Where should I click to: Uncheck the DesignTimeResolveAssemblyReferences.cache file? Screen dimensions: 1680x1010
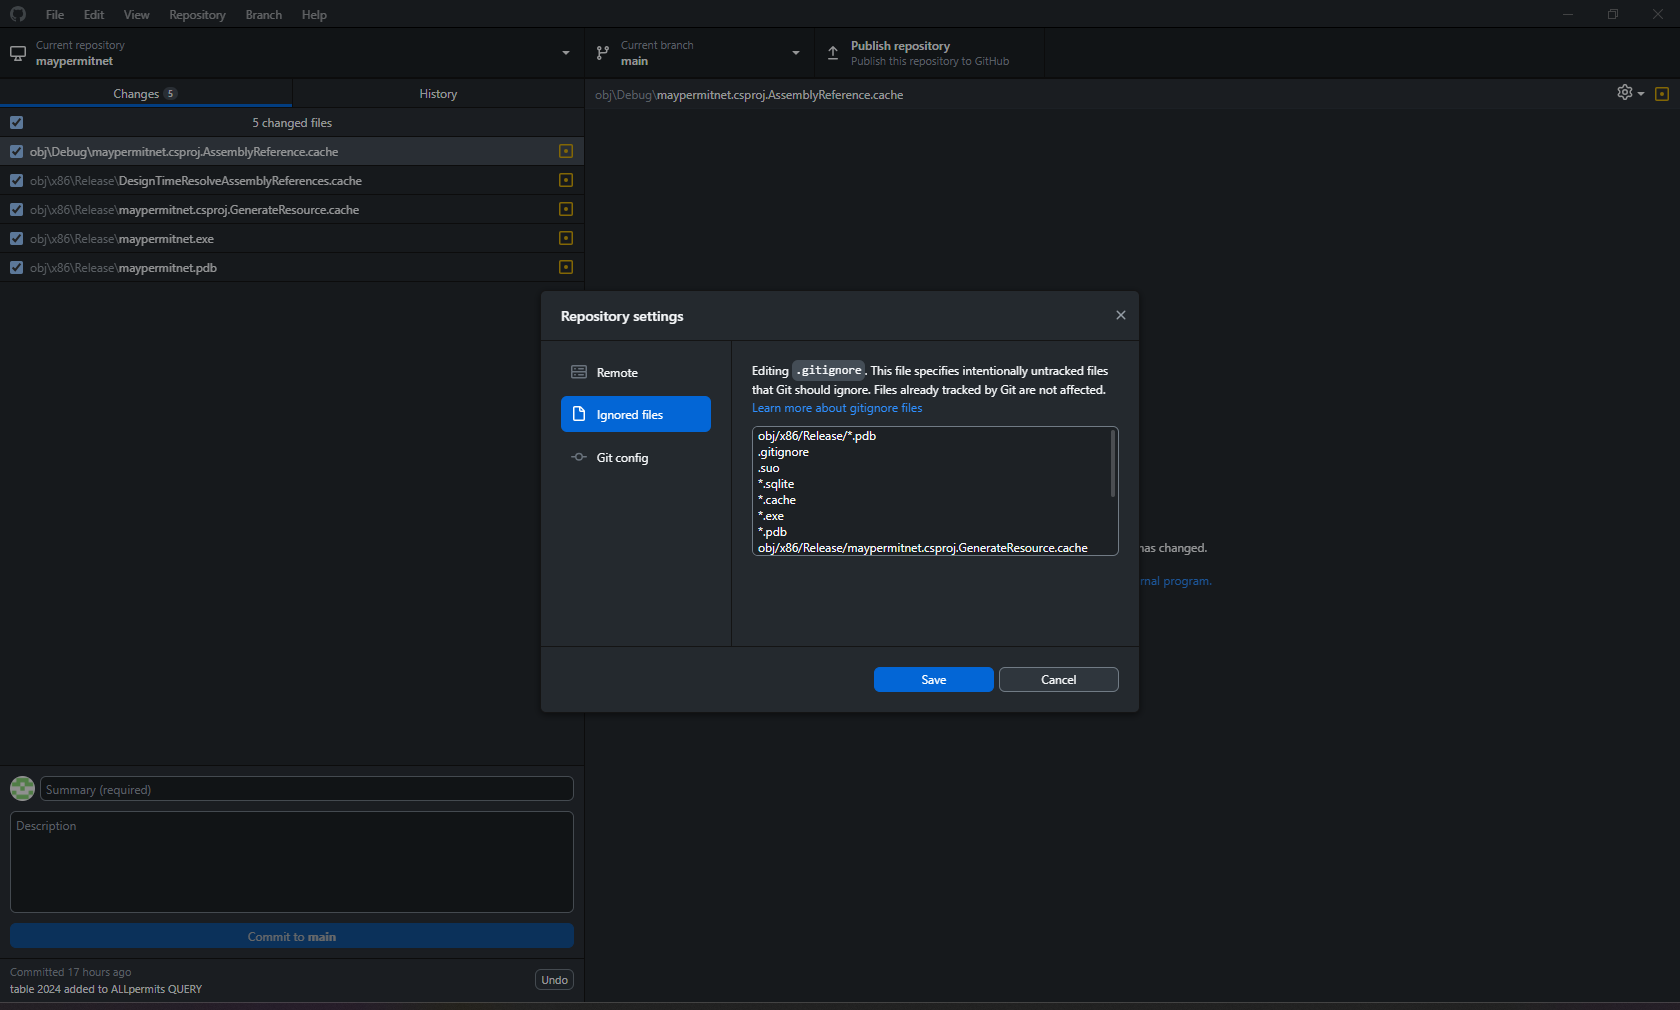16,180
